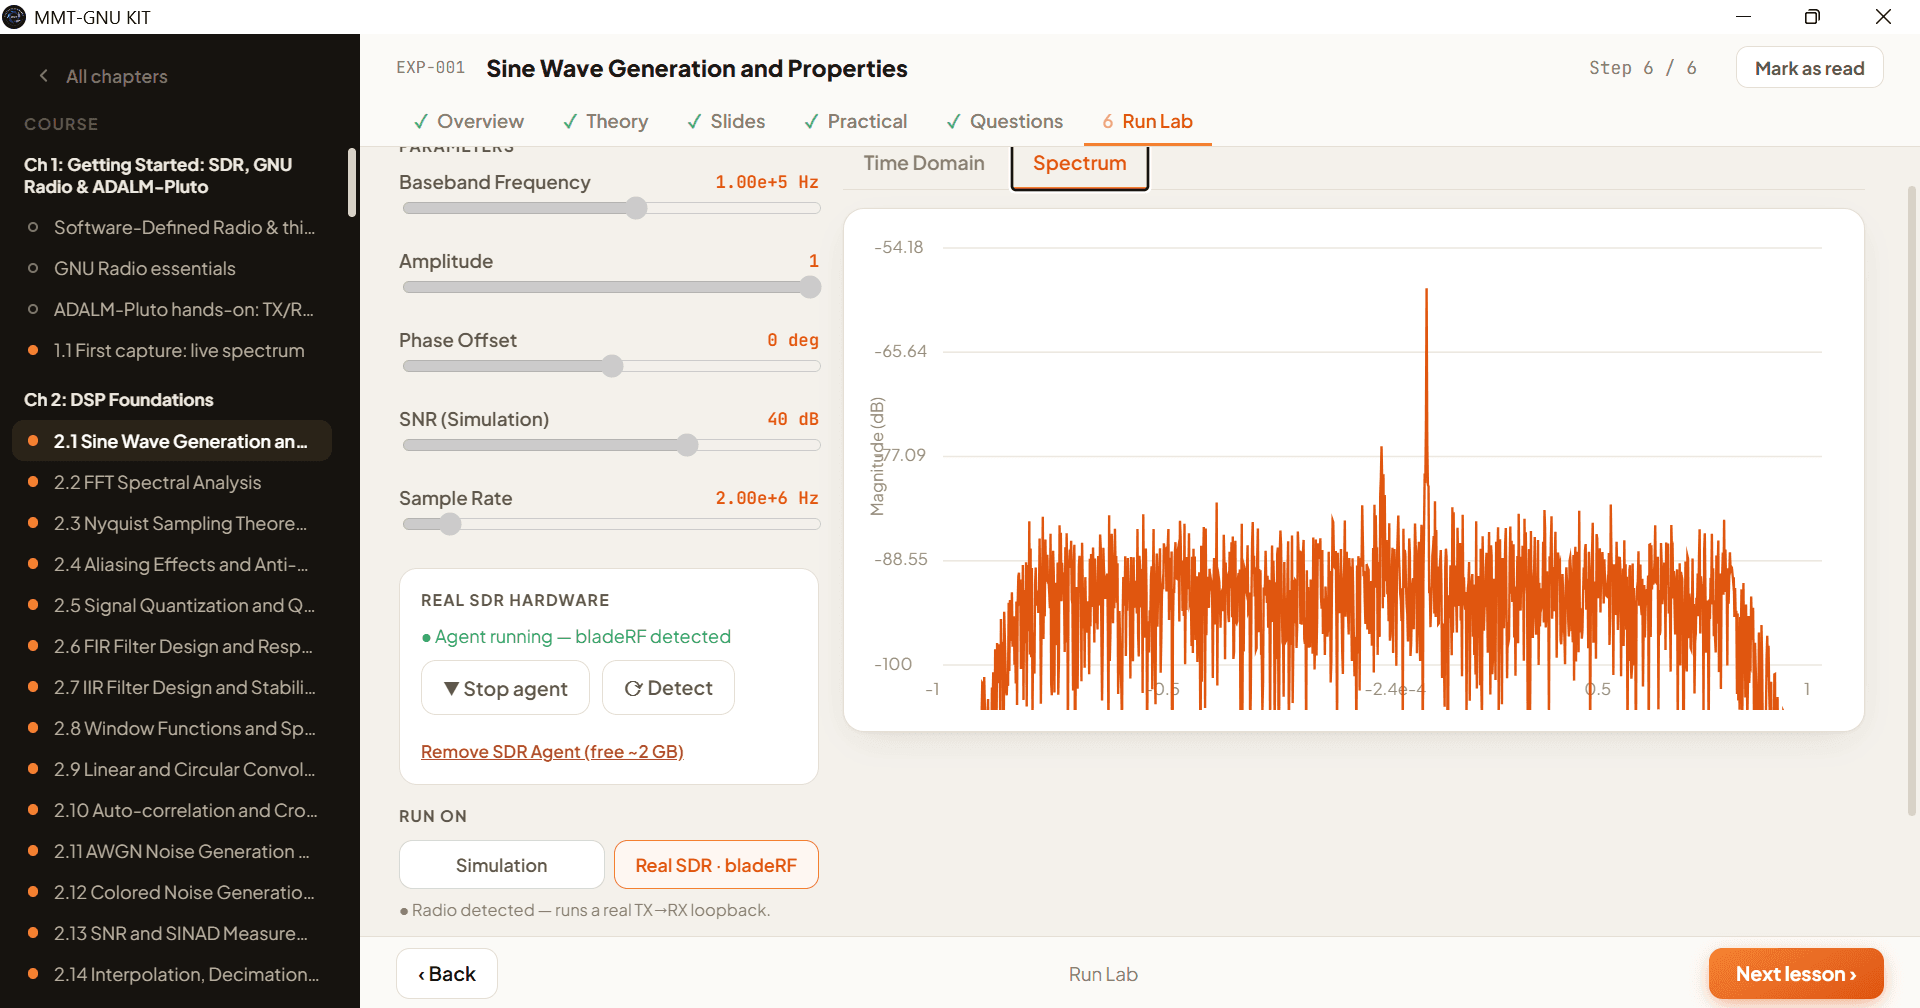This screenshot has width=1920, height=1008.
Task: Open Software-Defined Radio lesson
Action: (172, 227)
